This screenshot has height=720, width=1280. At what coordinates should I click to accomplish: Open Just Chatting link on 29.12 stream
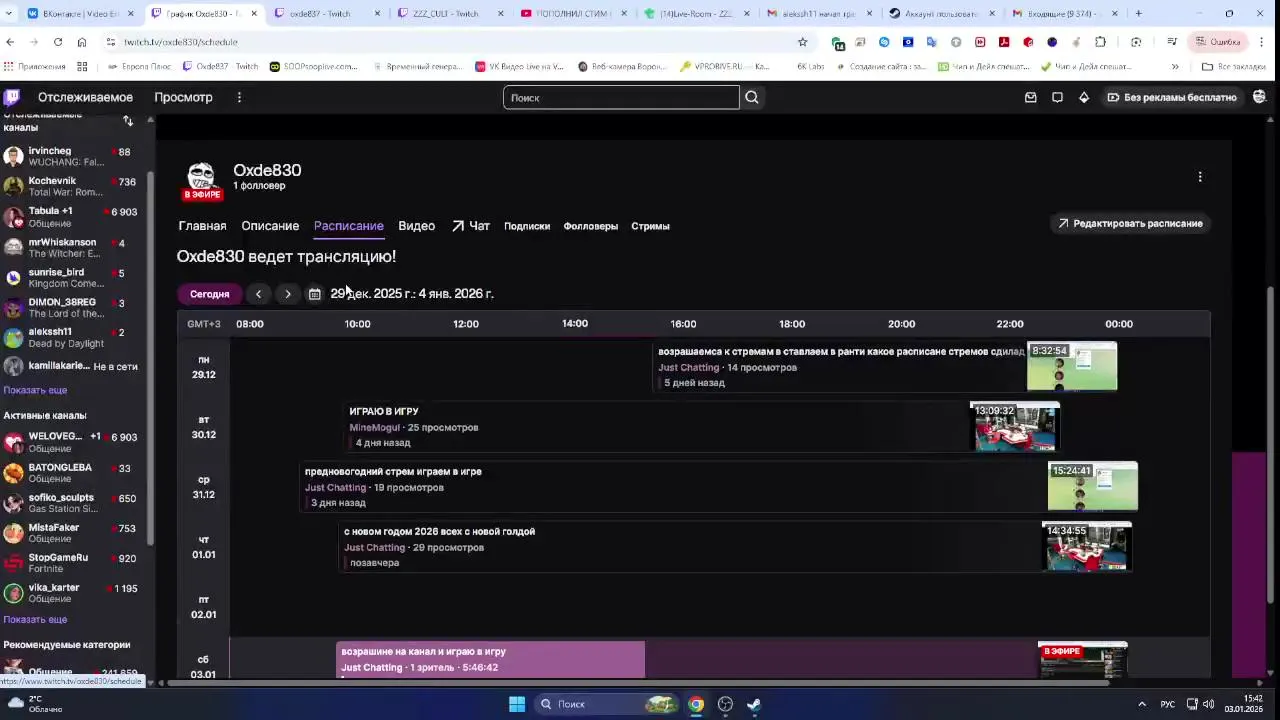tap(689, 368)
